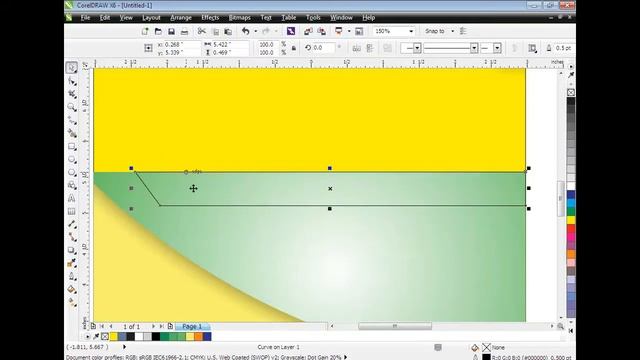
Task: Click the Open file folder icon
Action: 158,31
